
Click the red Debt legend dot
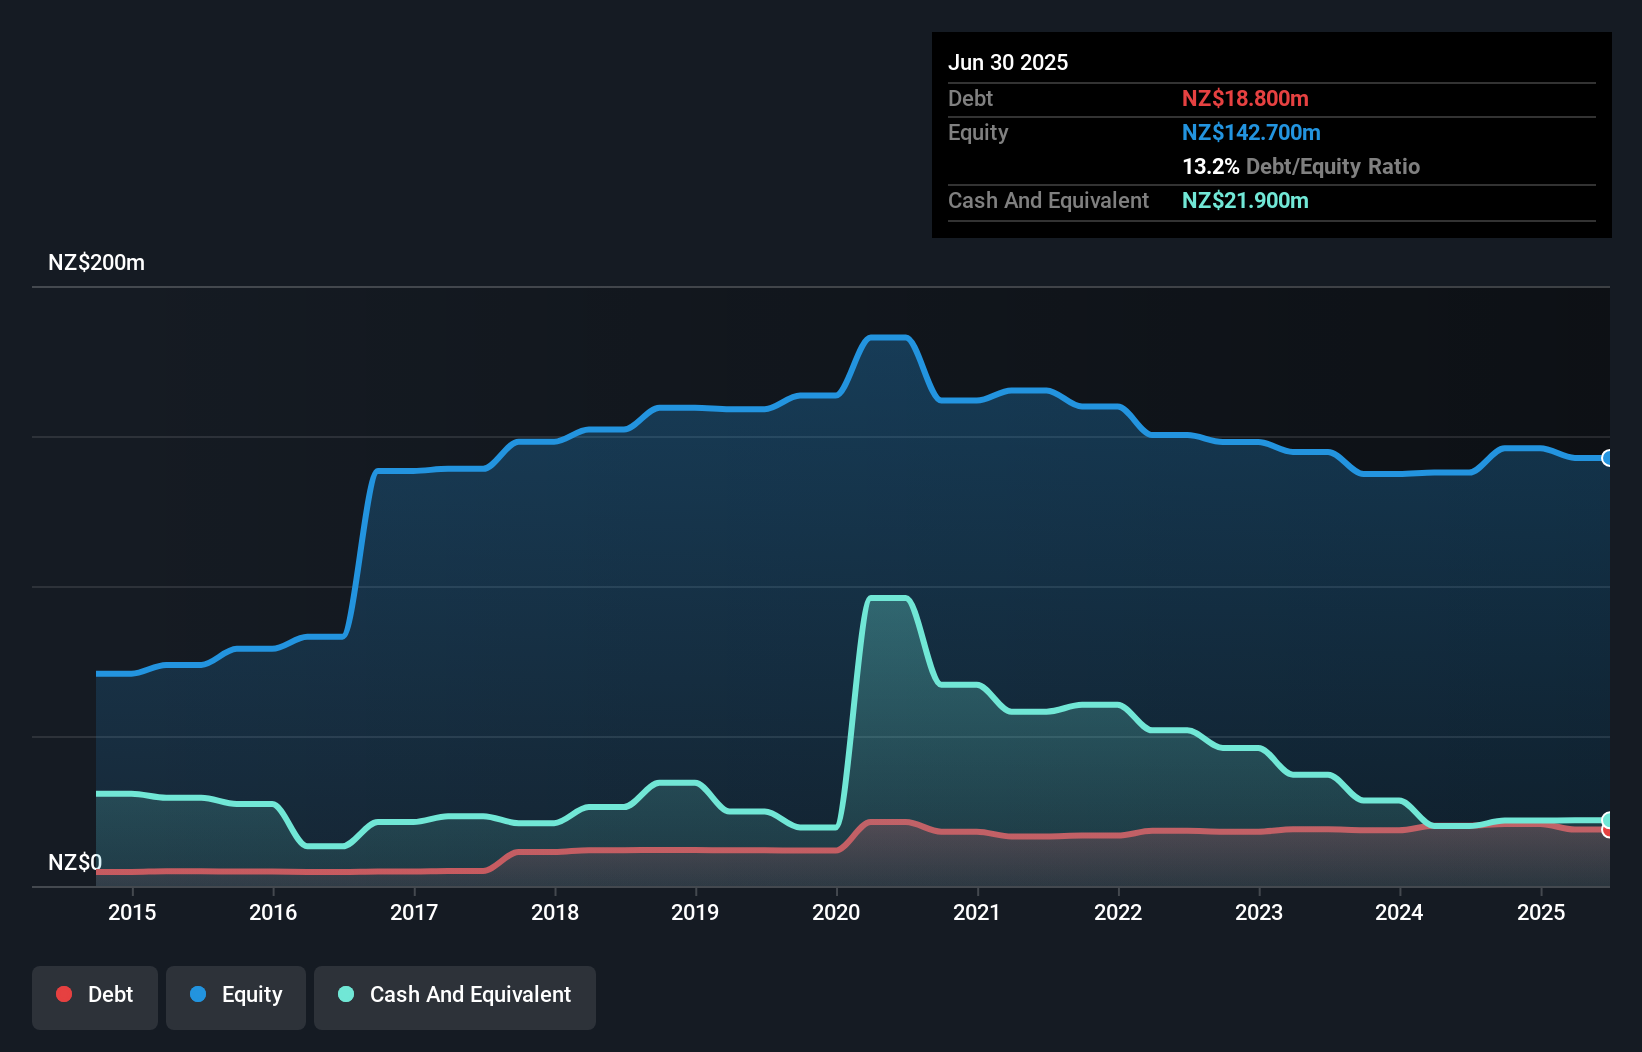tap(64, 994)
